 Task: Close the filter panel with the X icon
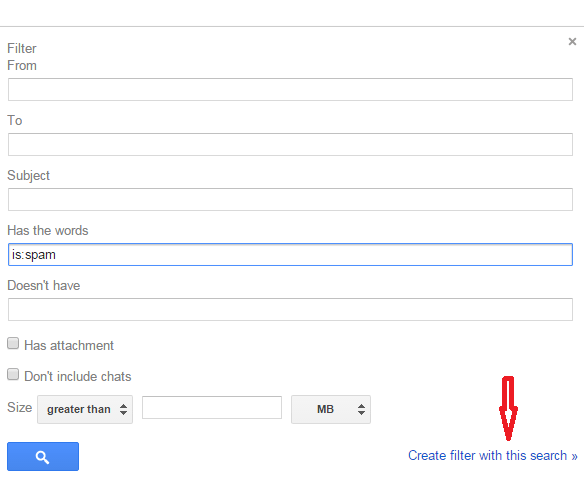(x=572, y=41)
